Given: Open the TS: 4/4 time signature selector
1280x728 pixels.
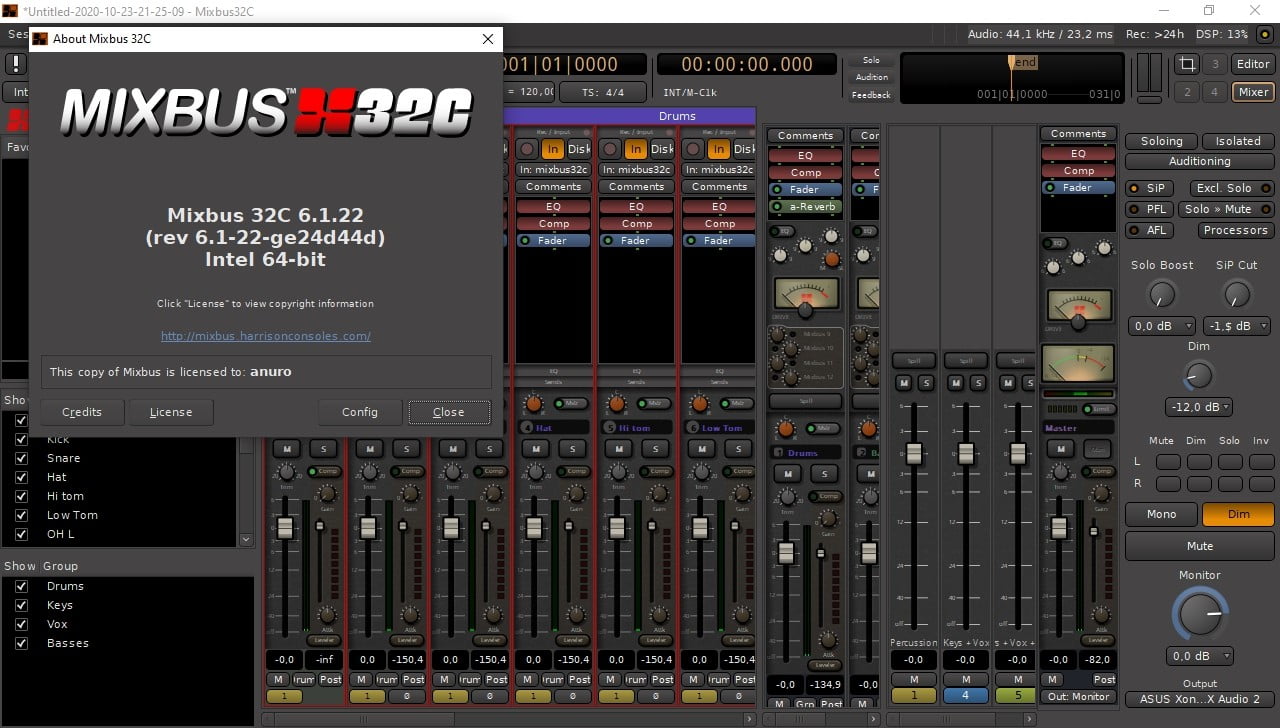Looking at the screenshot, I should (603, 92).
